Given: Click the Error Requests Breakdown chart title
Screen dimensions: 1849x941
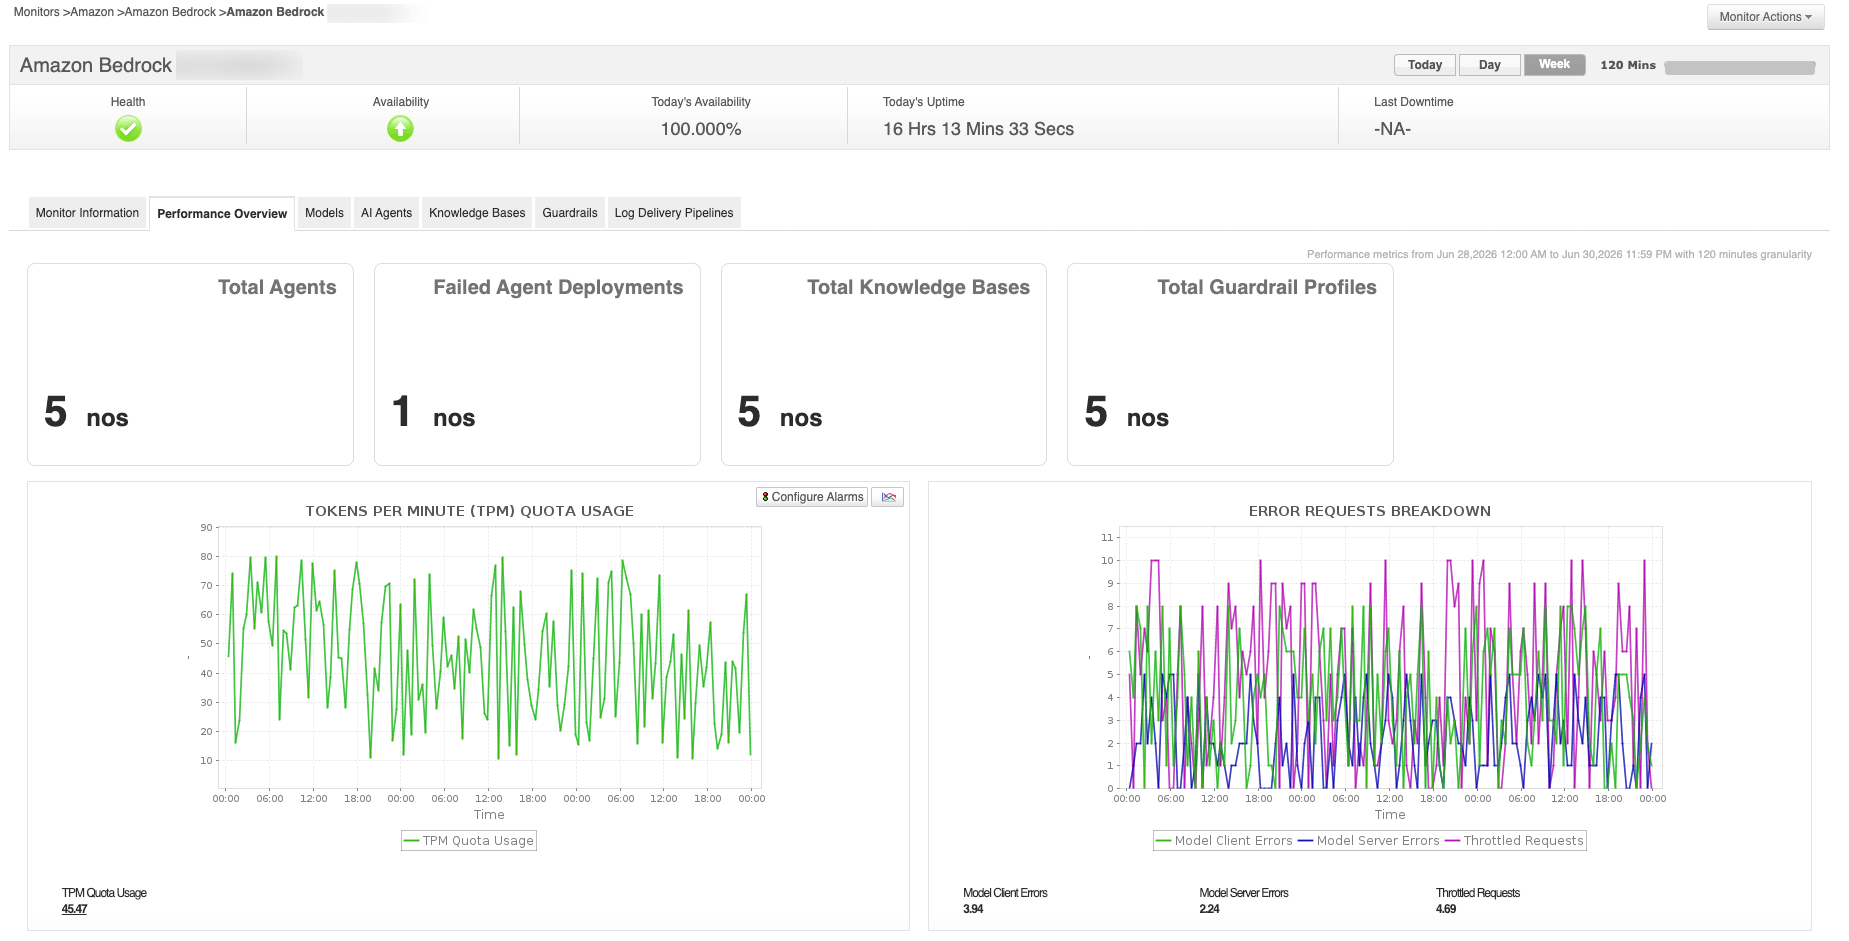Looking at the screenshot, I should coord(1369,511).
